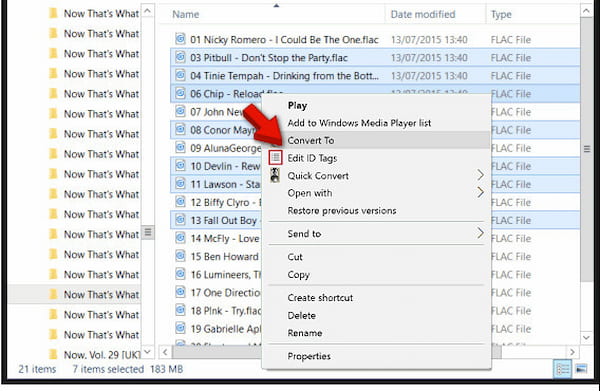This screenshot has width=600, height=391.
Task: Open the Now, Vol. 29 [UK] folder
Action: 102,355
